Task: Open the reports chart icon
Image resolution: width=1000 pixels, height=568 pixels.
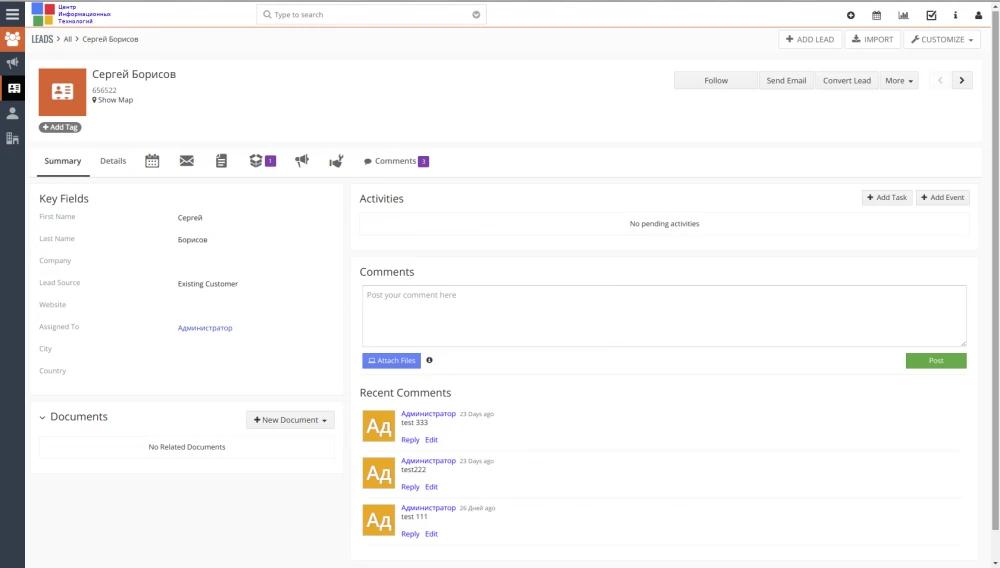Action: coord(903,15)
